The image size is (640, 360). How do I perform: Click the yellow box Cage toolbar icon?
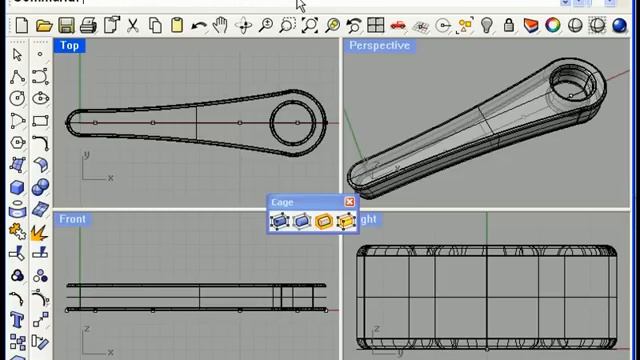coord(345,222)
